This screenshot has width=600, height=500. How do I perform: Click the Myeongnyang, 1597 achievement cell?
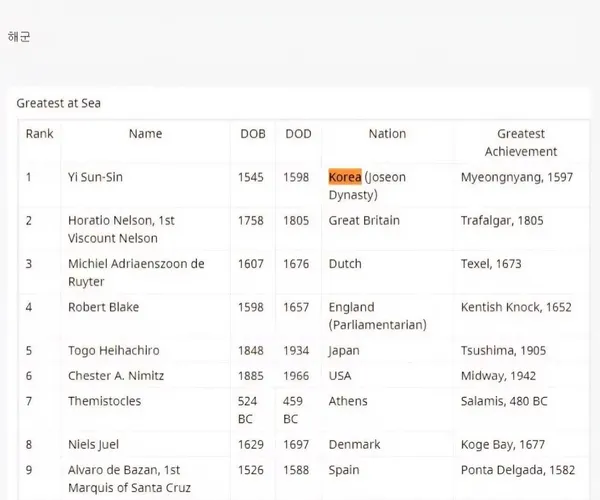click(x=517, y=177)
